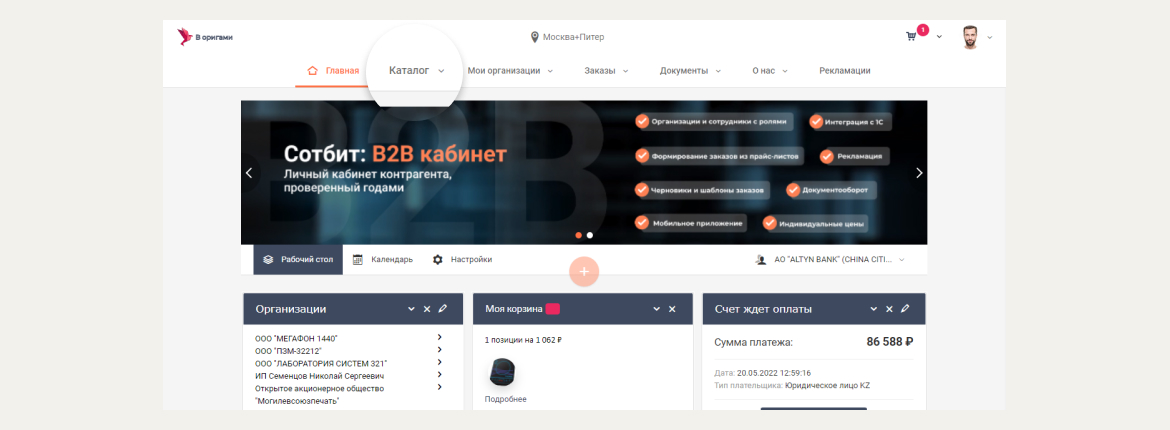Open ООО "МЕГАФОН 1440" organization
Image resolution: width=1170 pixels, height=430 pixels.
point(296,339)
